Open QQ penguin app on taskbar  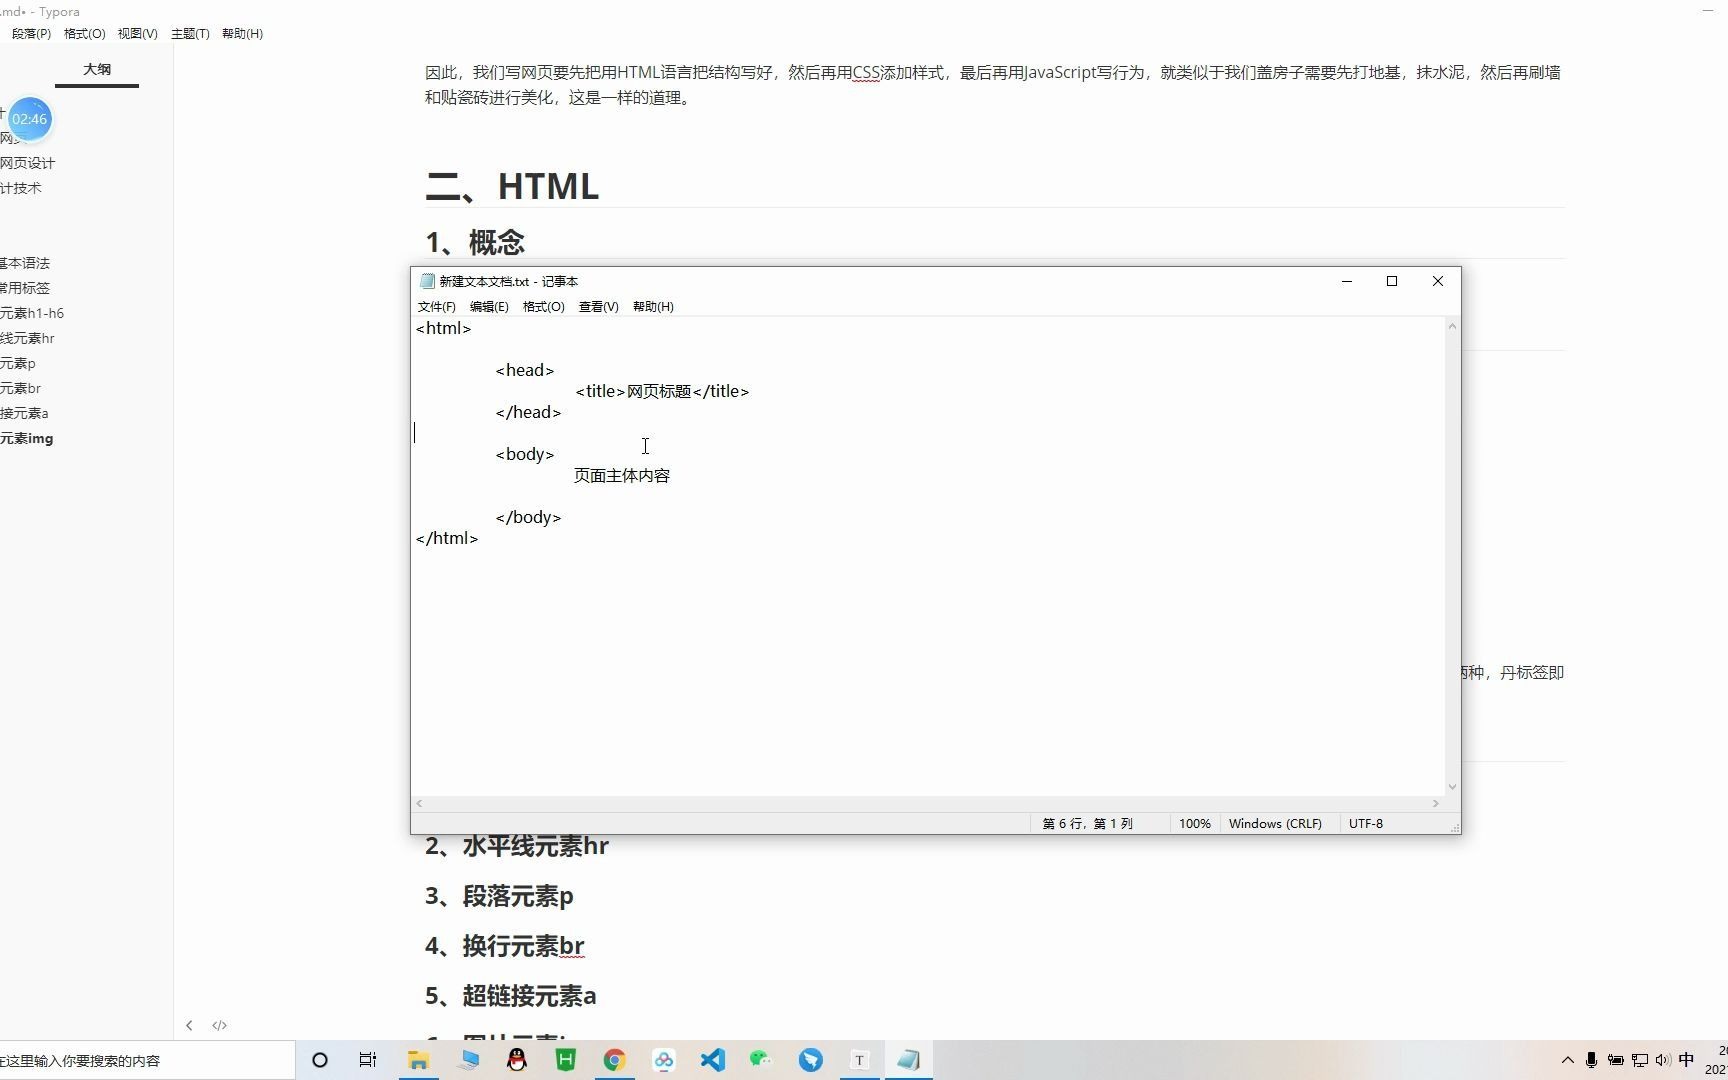(517, 1060)
